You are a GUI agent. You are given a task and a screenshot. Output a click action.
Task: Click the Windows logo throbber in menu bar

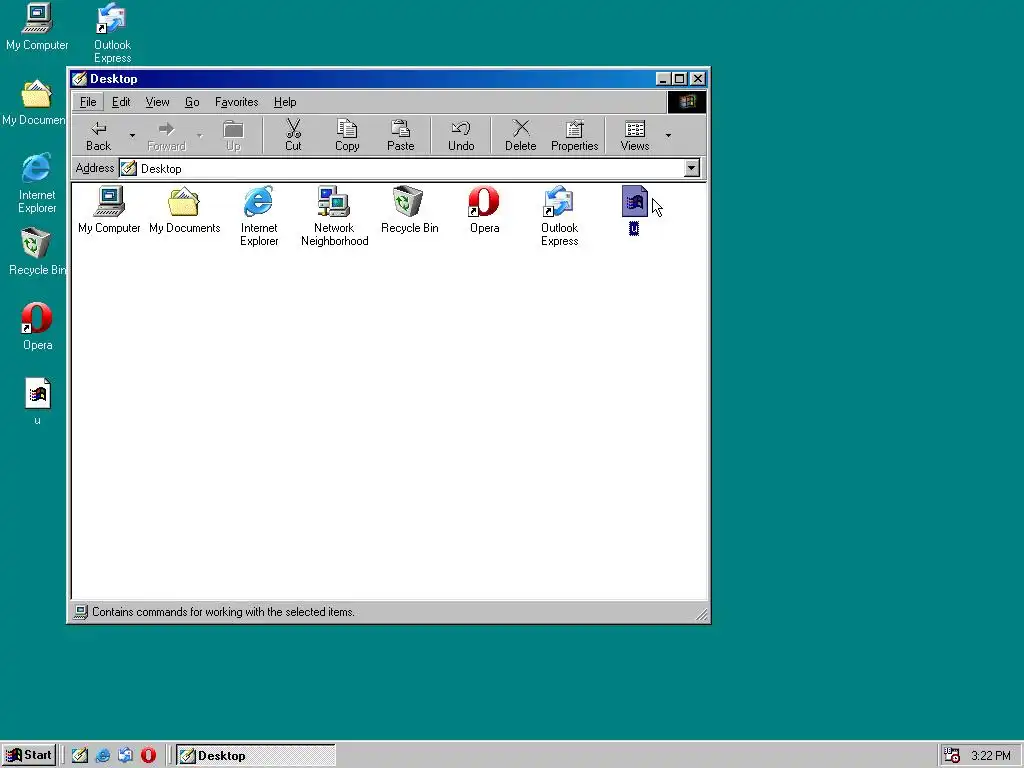tap(686, 102)
